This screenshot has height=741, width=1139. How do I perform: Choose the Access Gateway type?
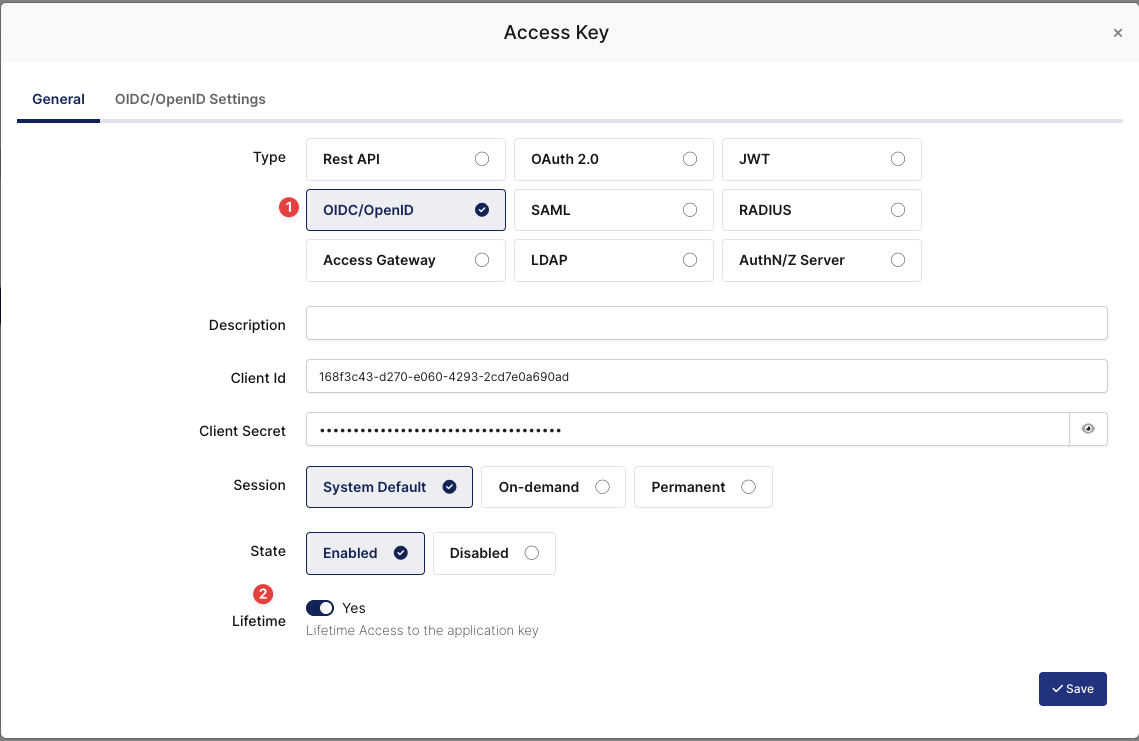click(x=405, y=260)
